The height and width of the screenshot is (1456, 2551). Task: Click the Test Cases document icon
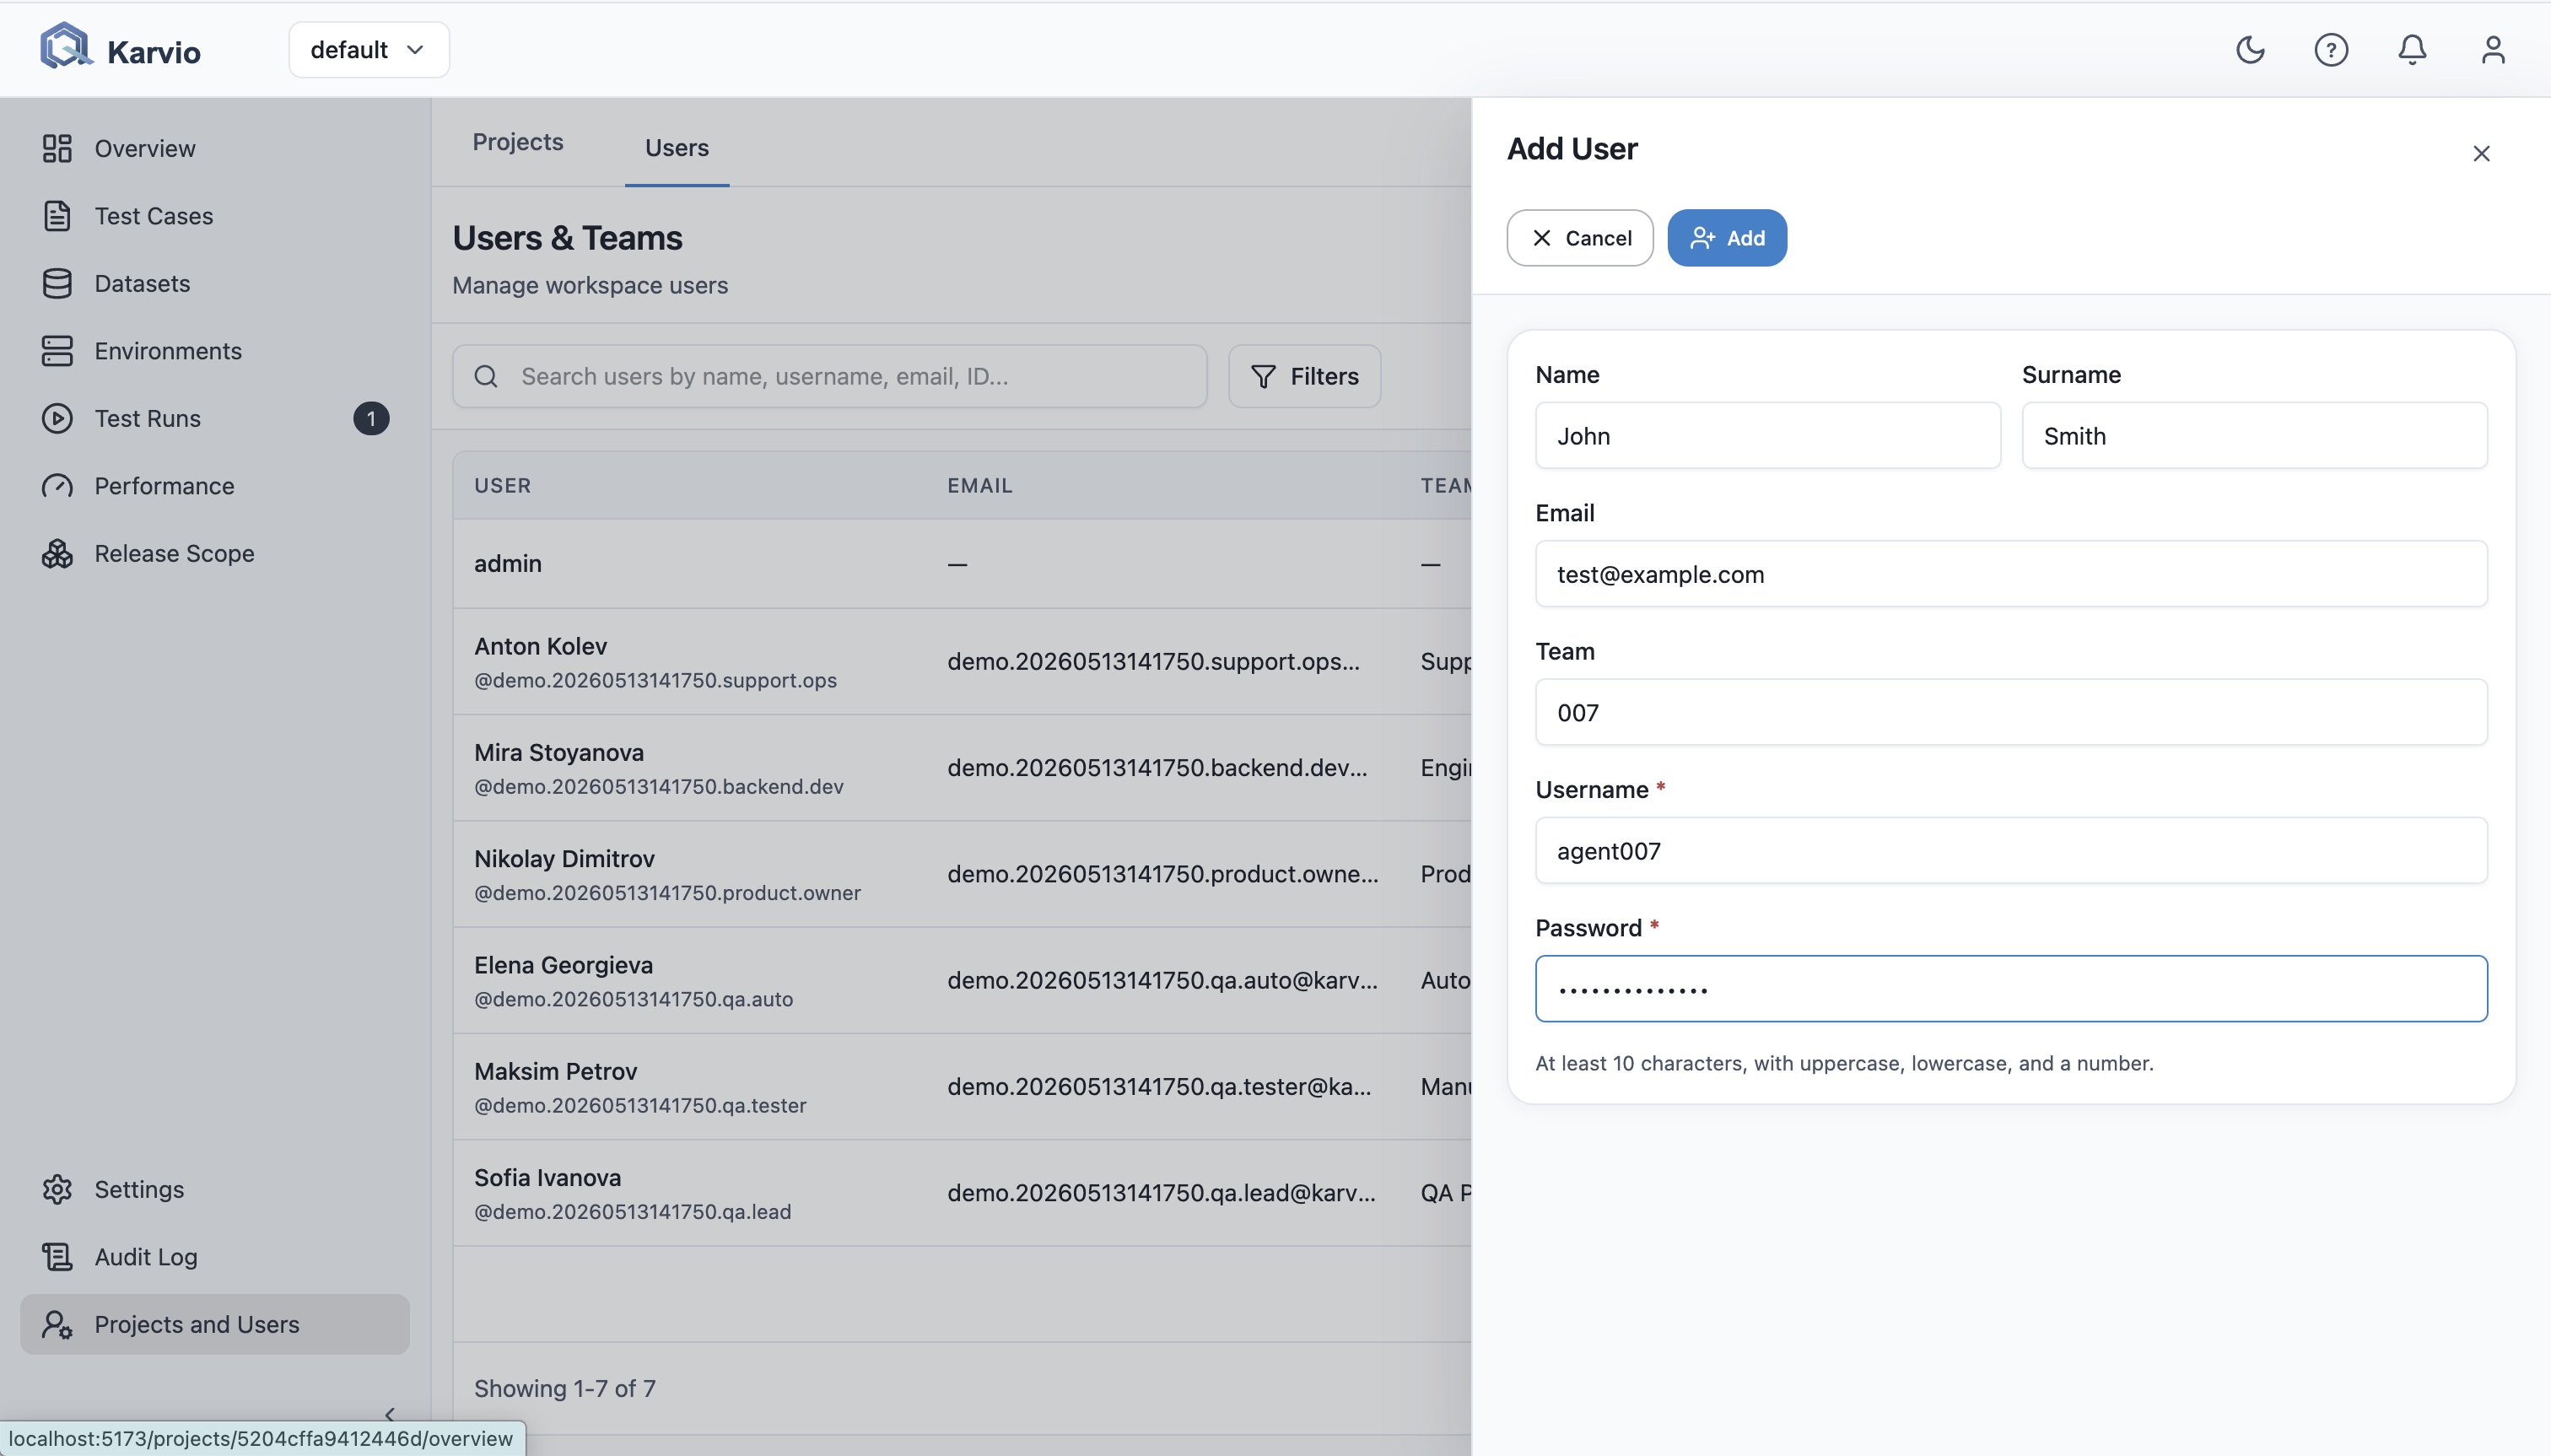click(x=57, y=216)
